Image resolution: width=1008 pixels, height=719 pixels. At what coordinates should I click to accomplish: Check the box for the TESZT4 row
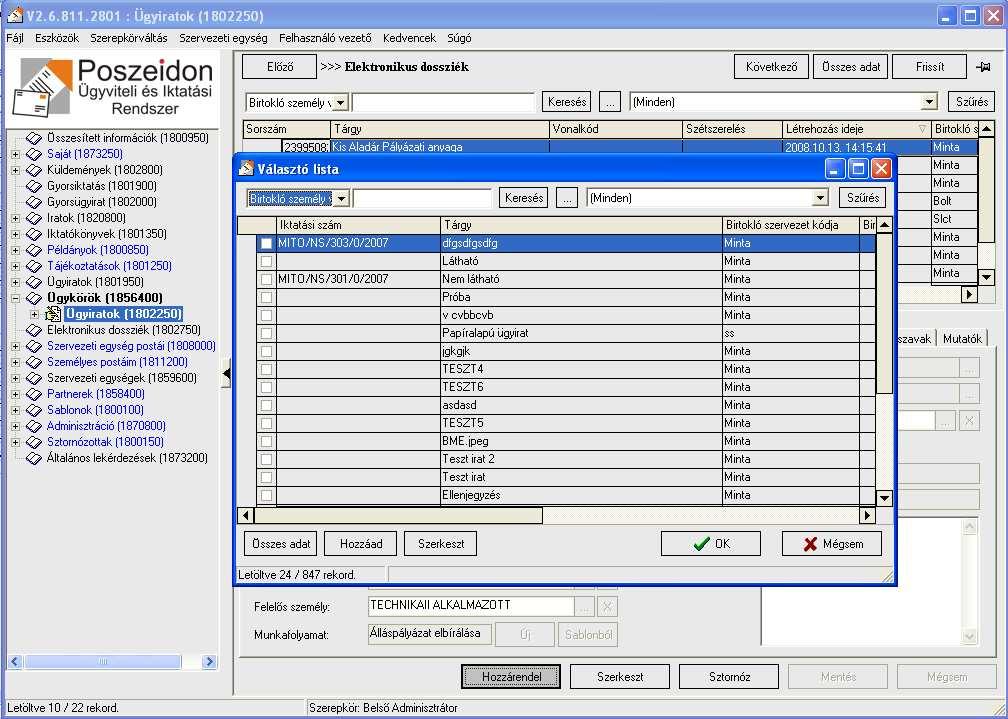click(266, 370)
